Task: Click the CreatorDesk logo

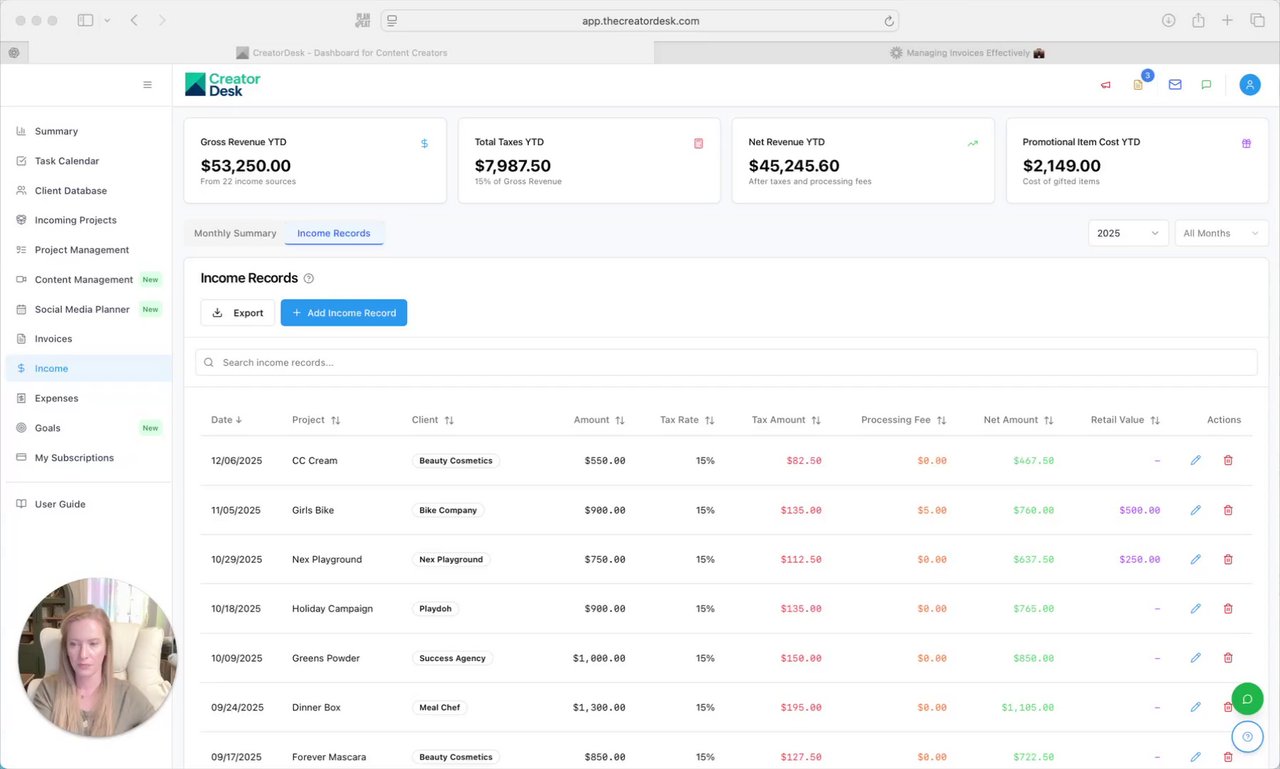Action: coord(223,85)
